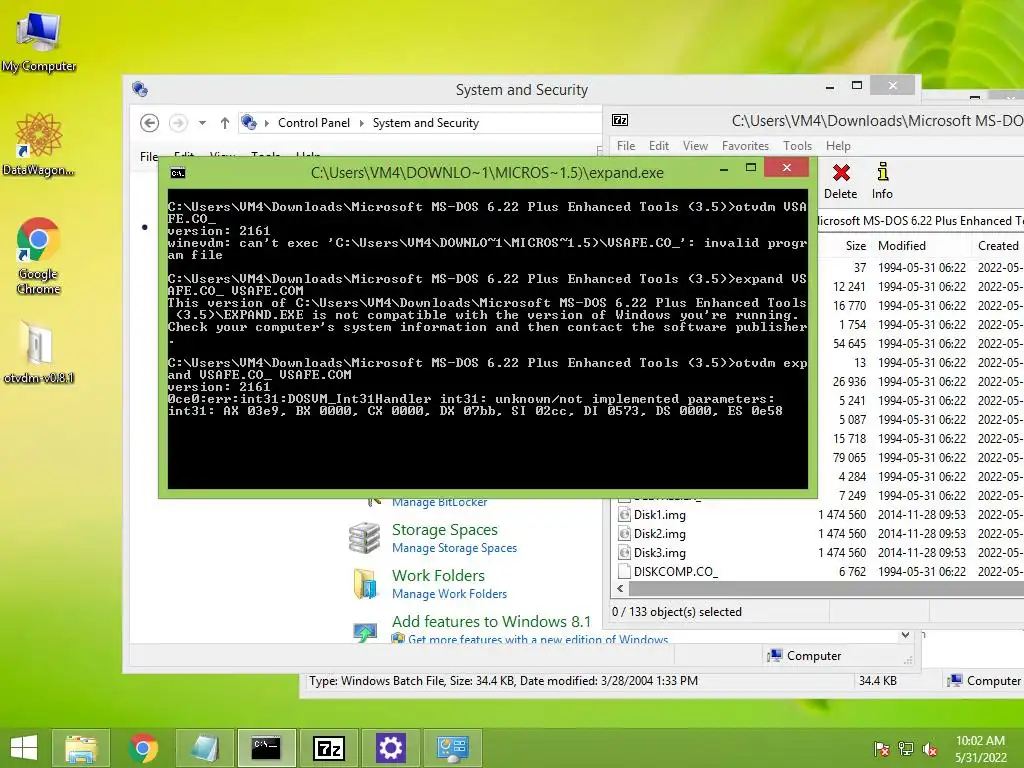Image resolution: width=1024 pixels, height=768 pixels.
Task: Open the Help menu in 7-Zip
Action: click(838, 146)
